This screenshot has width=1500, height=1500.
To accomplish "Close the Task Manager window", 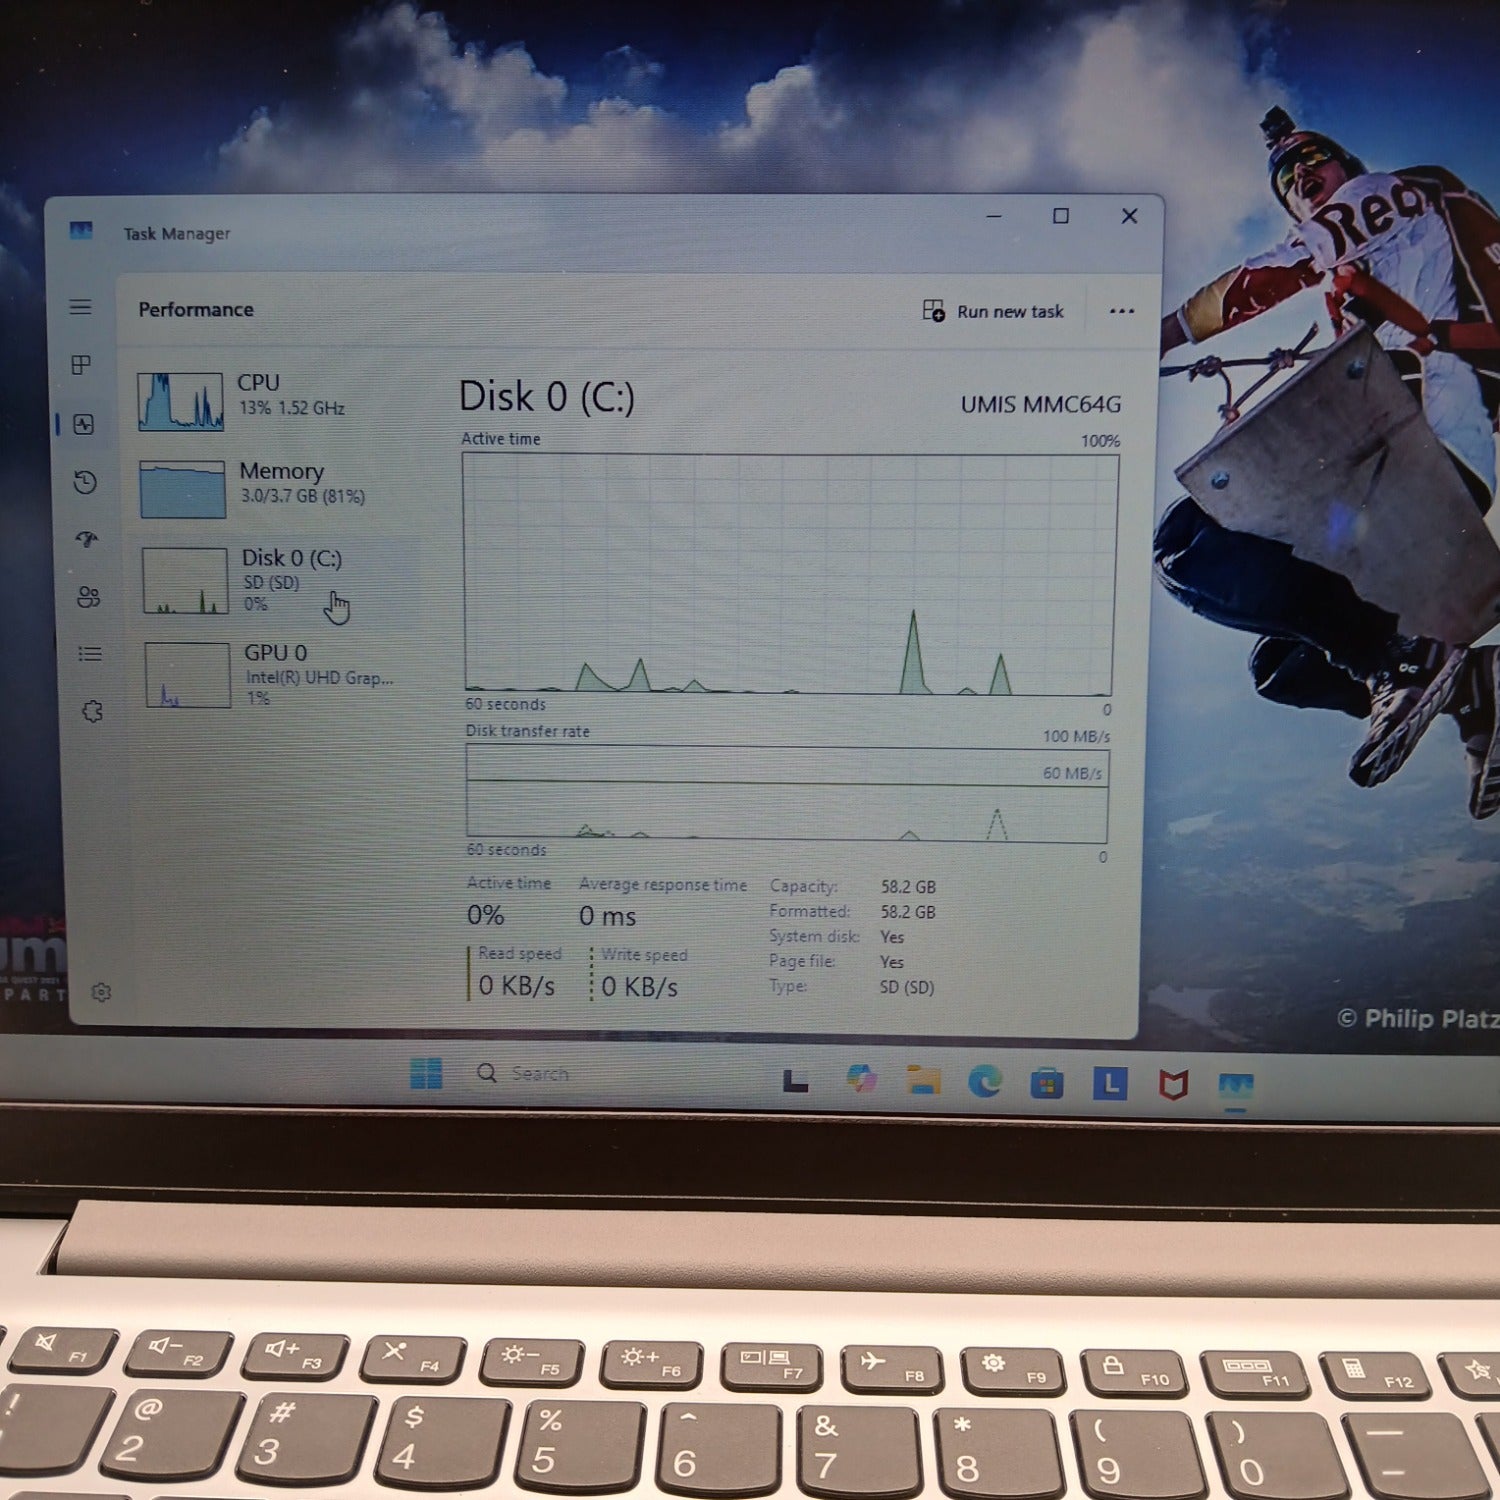I will pyautogui.click(x=1129, y=216).
